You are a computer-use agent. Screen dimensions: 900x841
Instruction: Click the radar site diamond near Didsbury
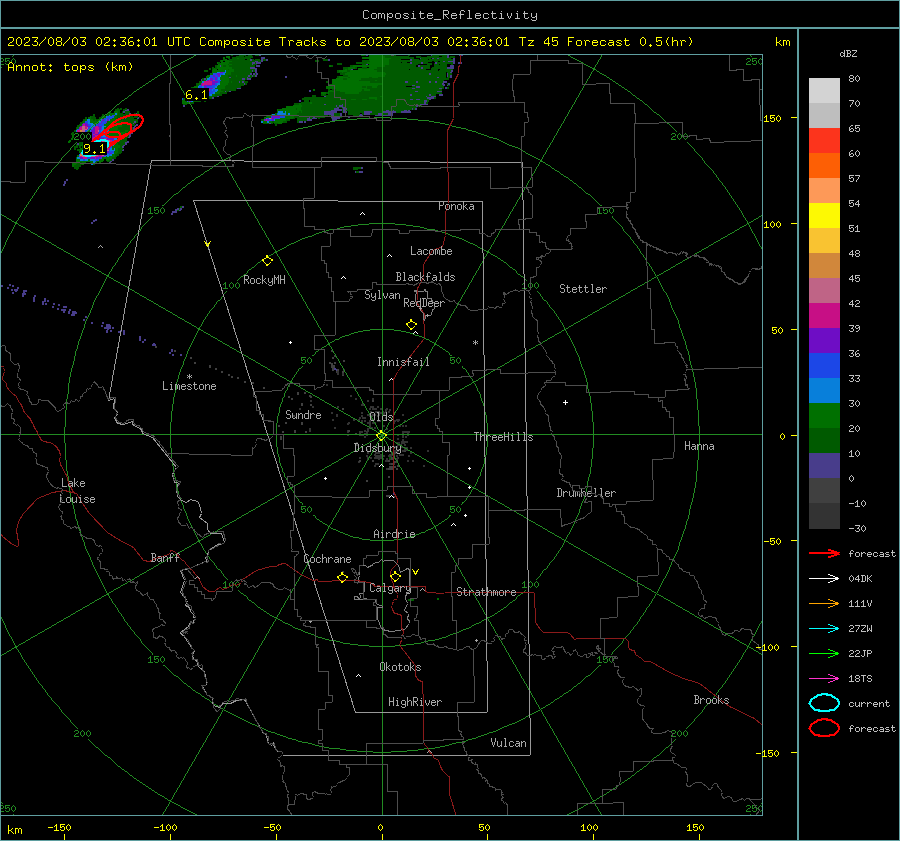point(382,436)
